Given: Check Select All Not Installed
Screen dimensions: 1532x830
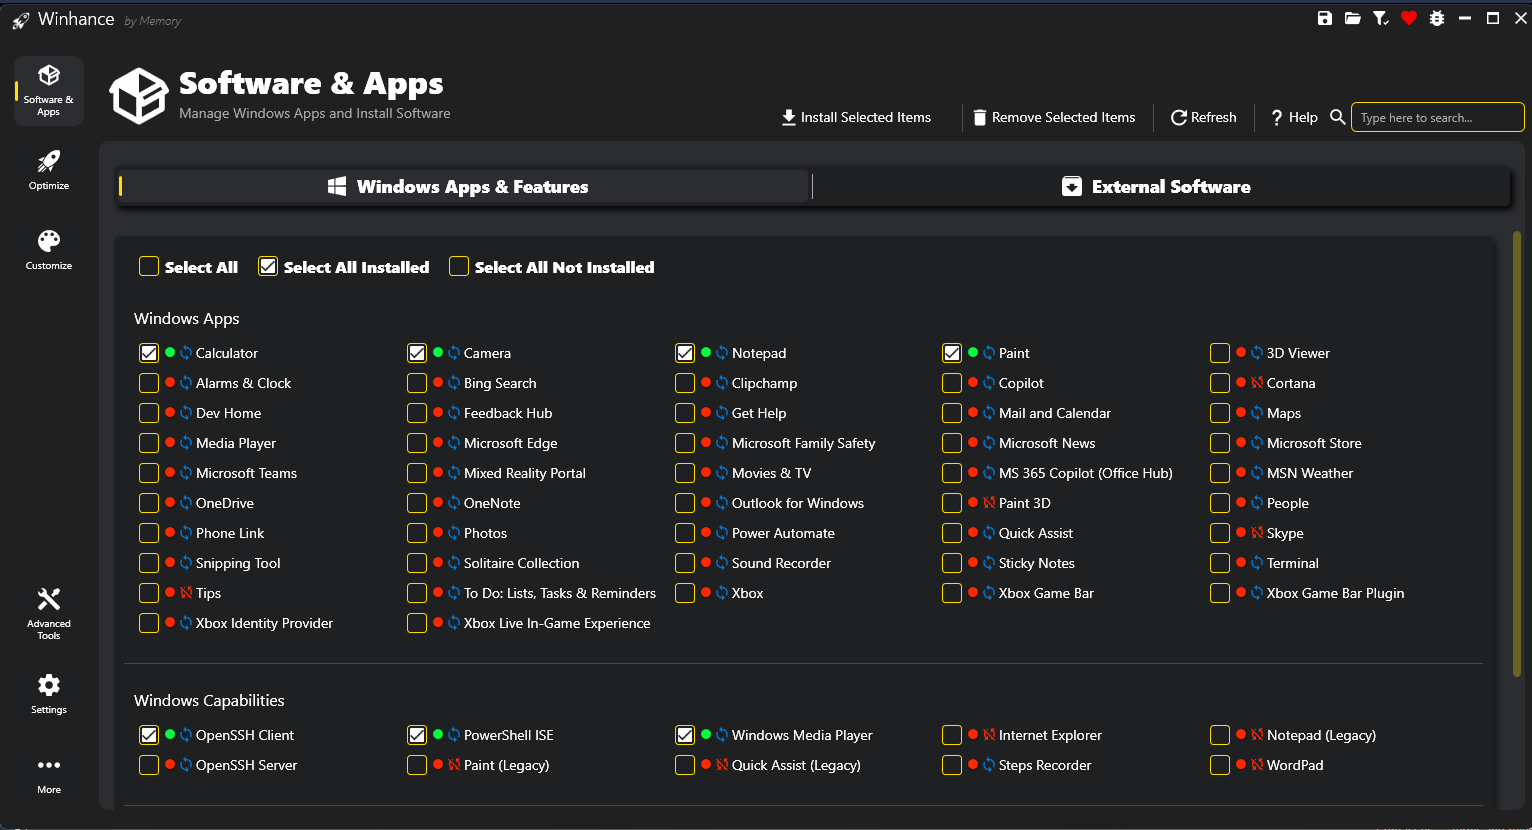Looking at the screenshot, I should [459, 266].
